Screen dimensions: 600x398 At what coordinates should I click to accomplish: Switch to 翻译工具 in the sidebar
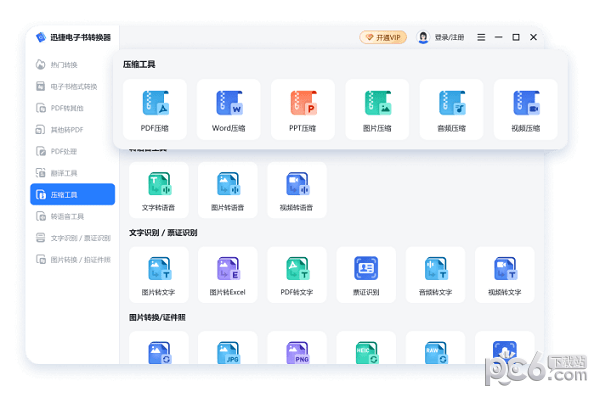[x=72, y=173]
